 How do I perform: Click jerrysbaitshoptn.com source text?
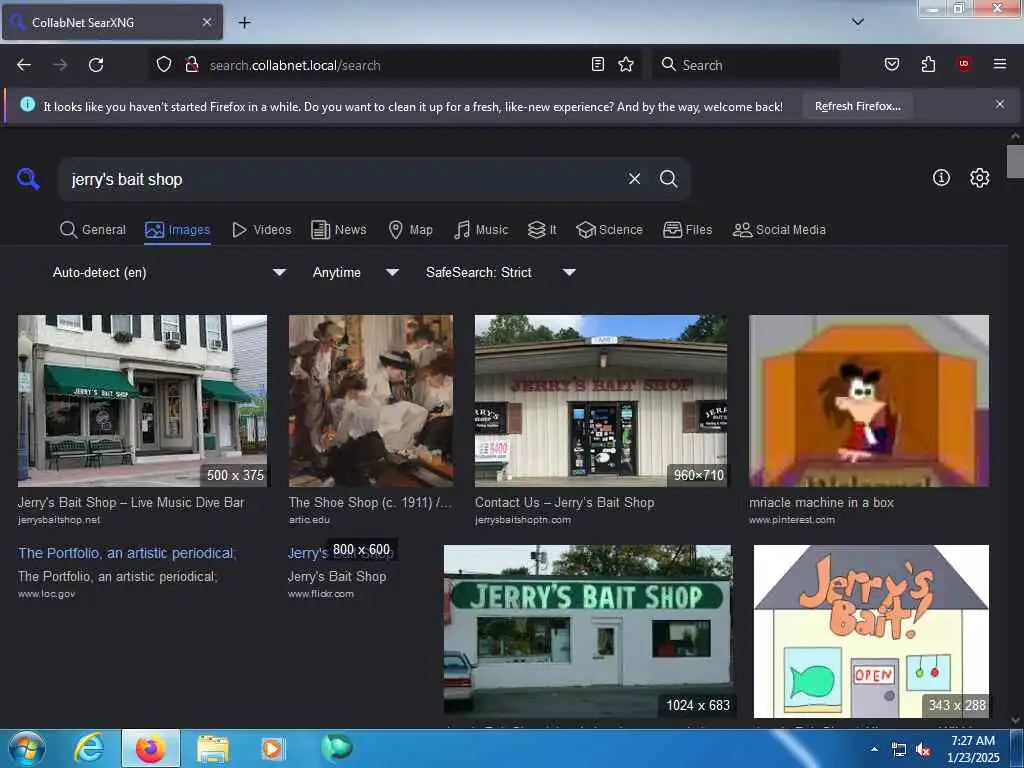coord(522,520)
